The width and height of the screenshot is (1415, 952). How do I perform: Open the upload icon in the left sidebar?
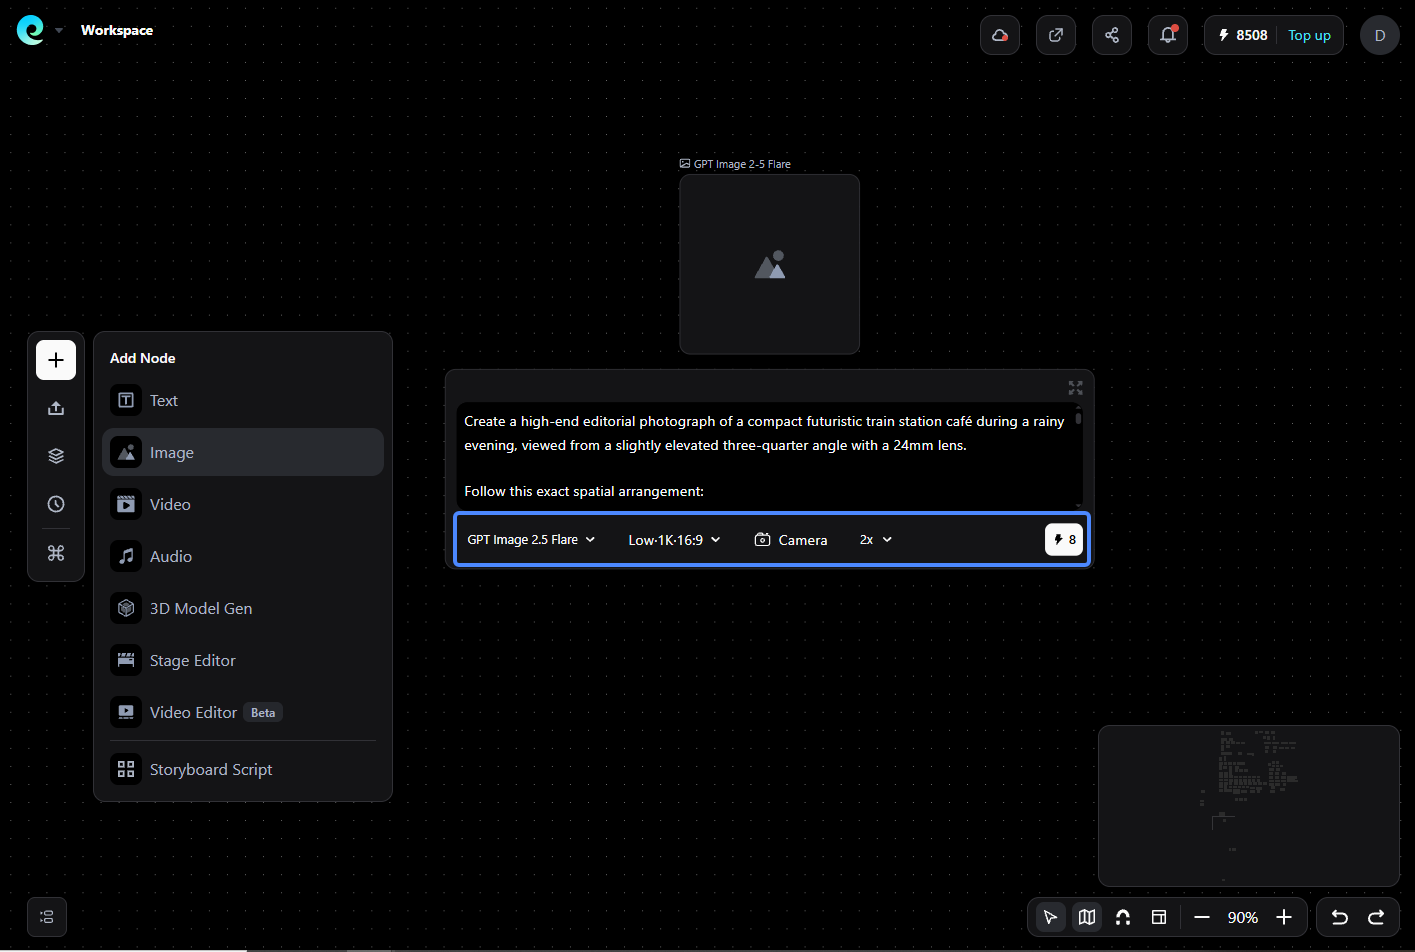[x=56, y=408]
